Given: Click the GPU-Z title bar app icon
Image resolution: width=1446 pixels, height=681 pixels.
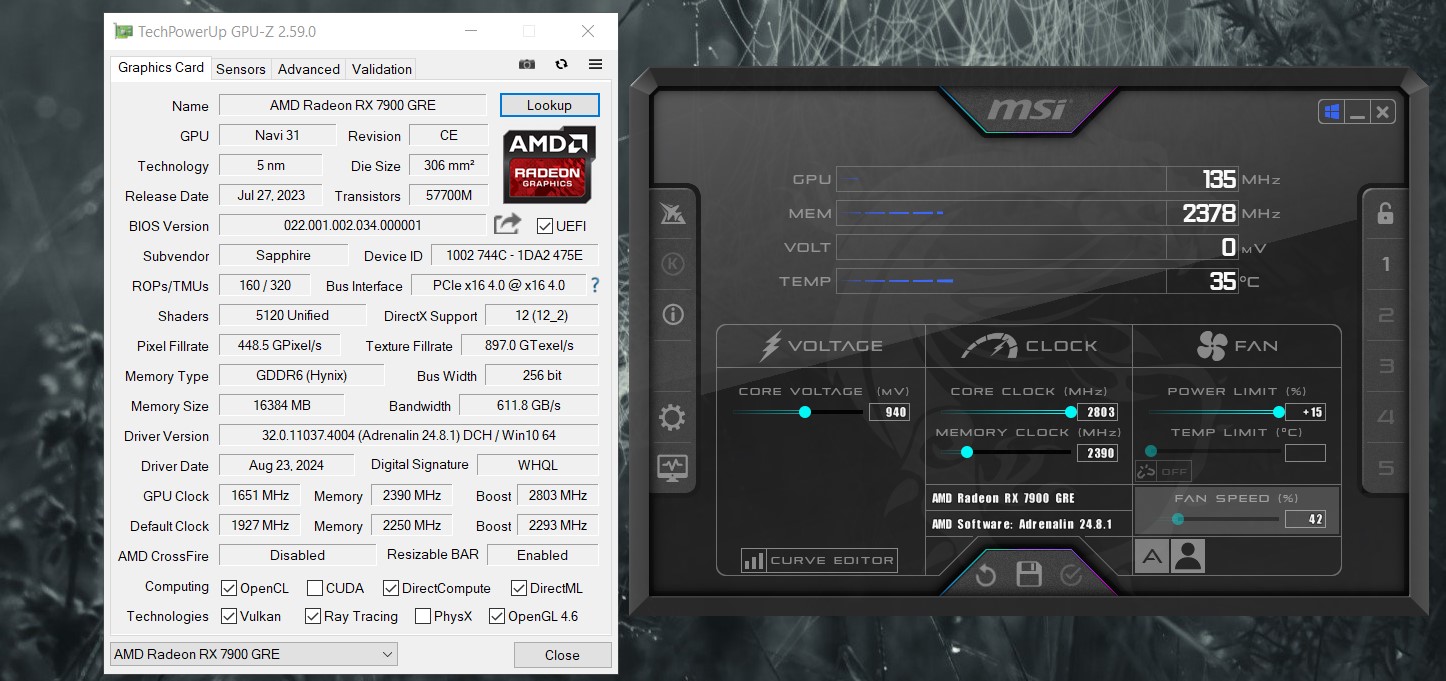Looking at the screenshot, I should coord(123,31).
